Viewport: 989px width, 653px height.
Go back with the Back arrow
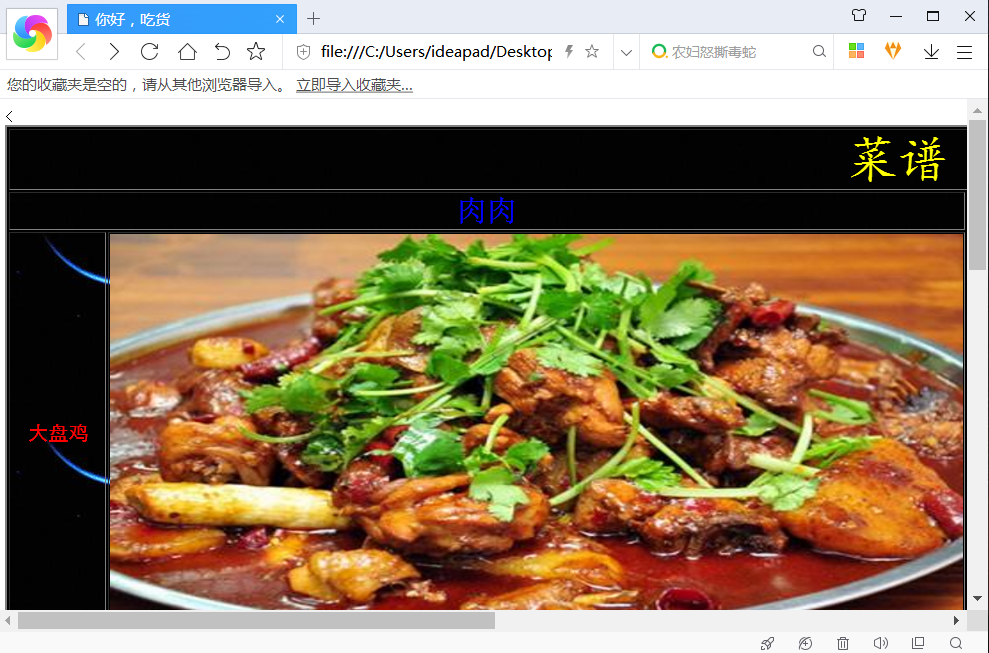point(81,52)
